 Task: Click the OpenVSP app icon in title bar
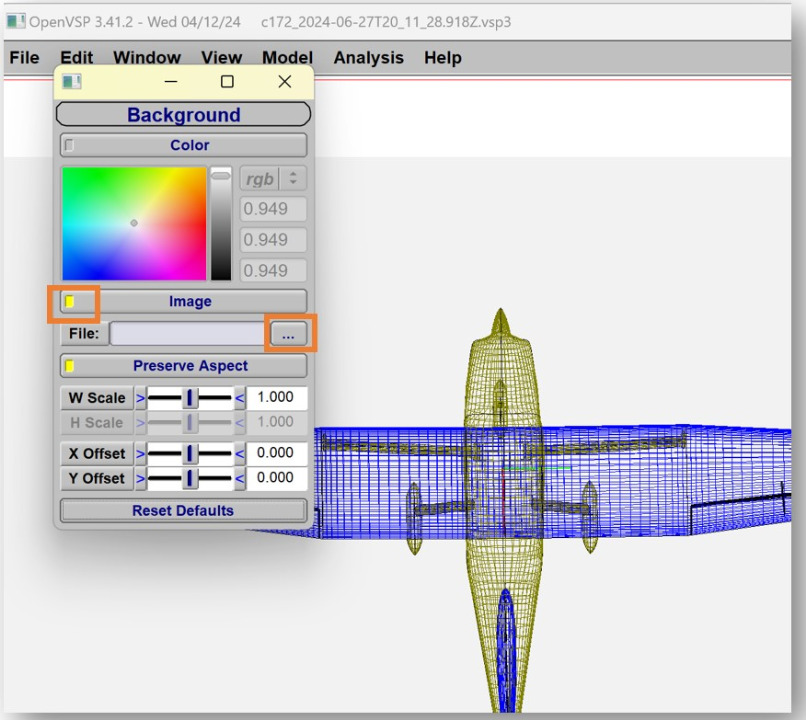tap(14, 22)
